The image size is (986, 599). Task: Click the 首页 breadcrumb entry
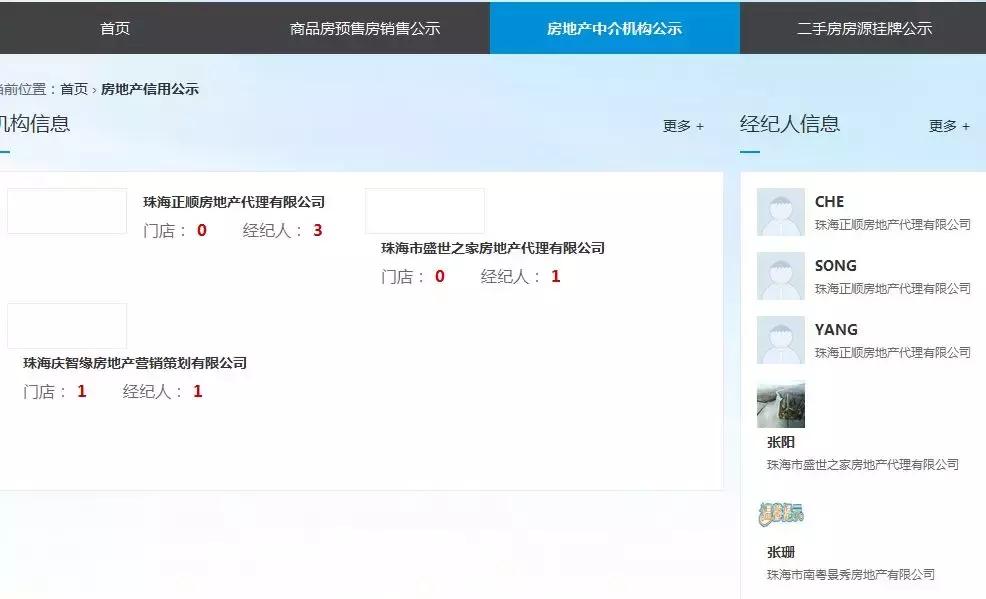click(76, 88)
